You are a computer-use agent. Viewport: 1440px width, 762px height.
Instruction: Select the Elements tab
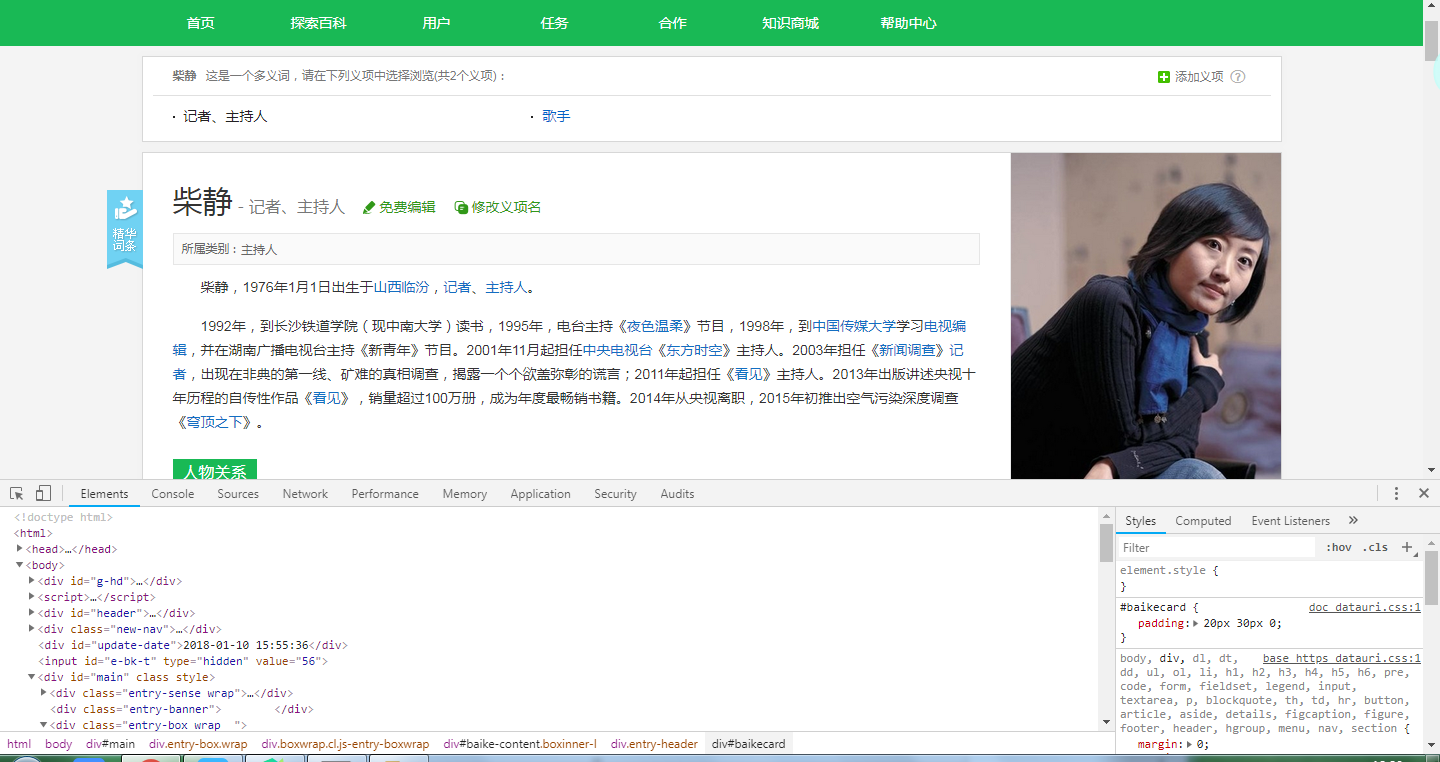pyautogui.click(x=104, y=494)
